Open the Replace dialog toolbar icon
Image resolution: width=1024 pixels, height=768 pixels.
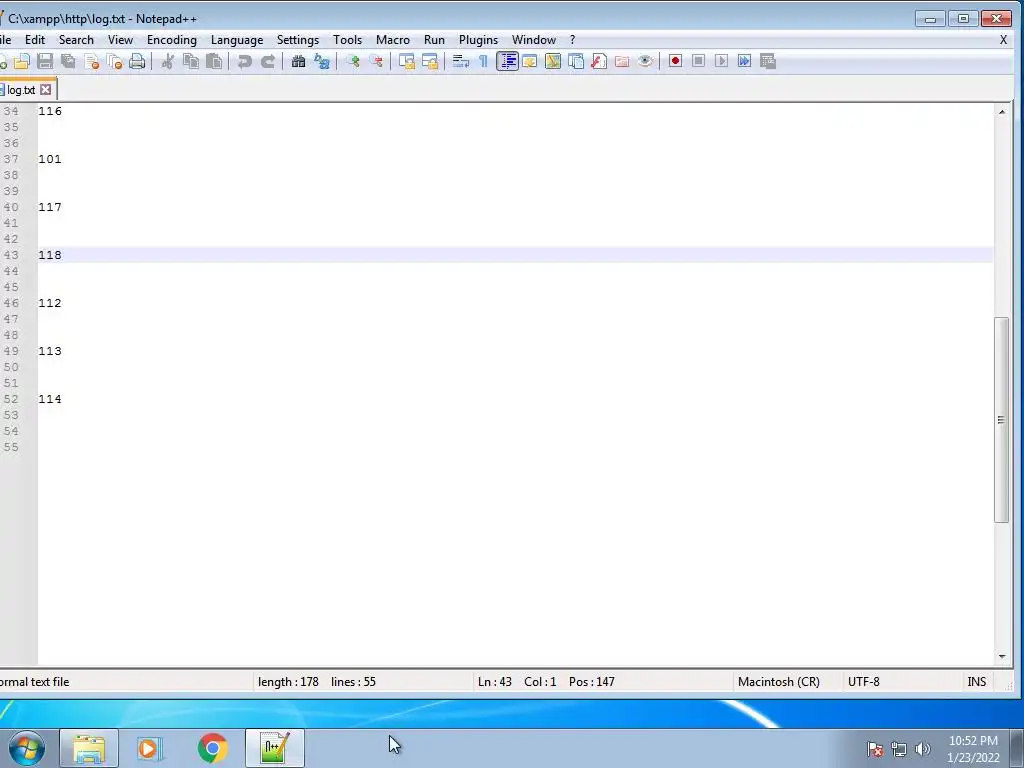pos(321,61)
